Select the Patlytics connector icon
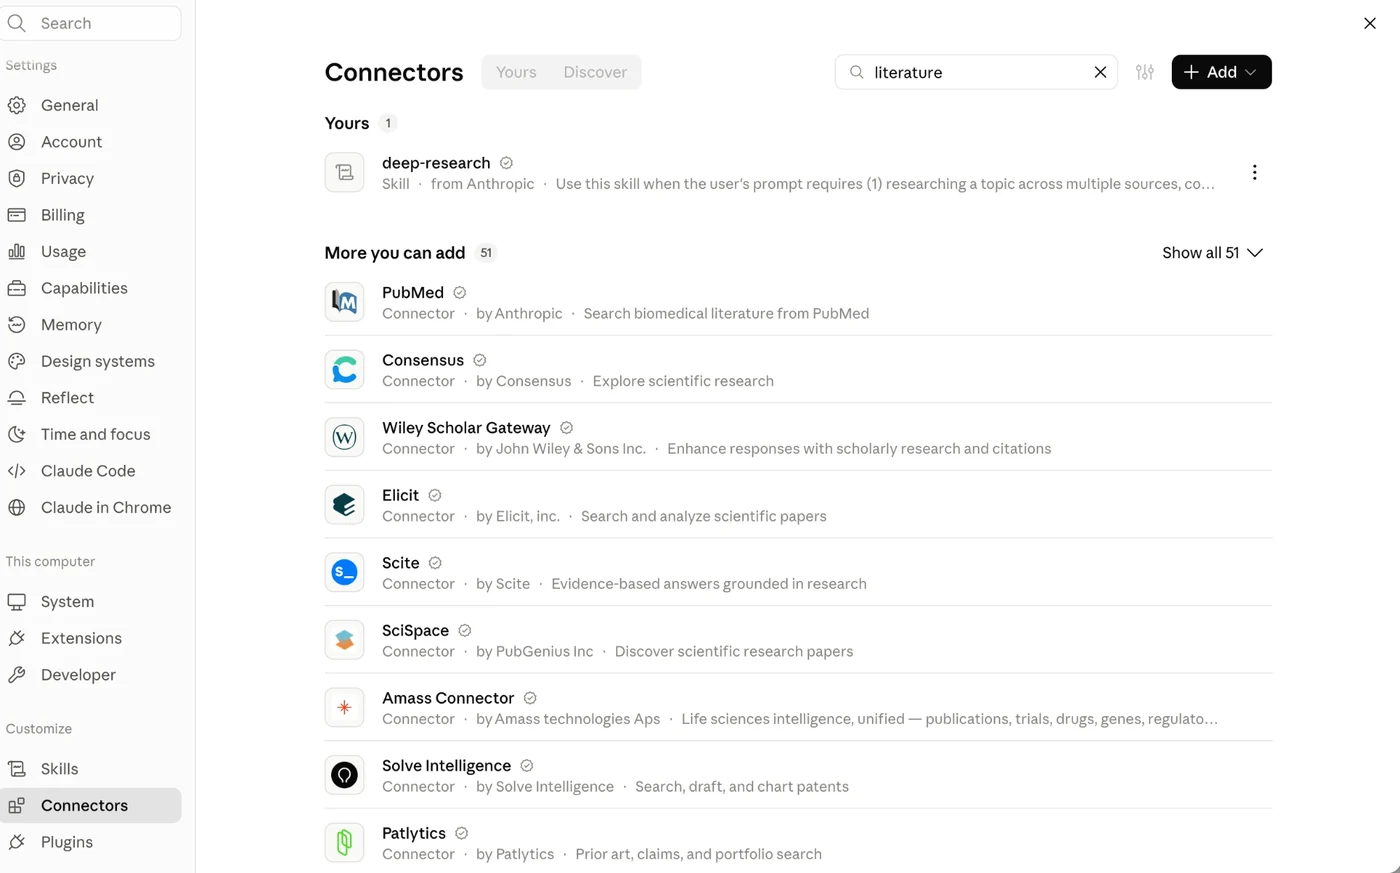The image size is (1400, 873). [x=344, y=842]
